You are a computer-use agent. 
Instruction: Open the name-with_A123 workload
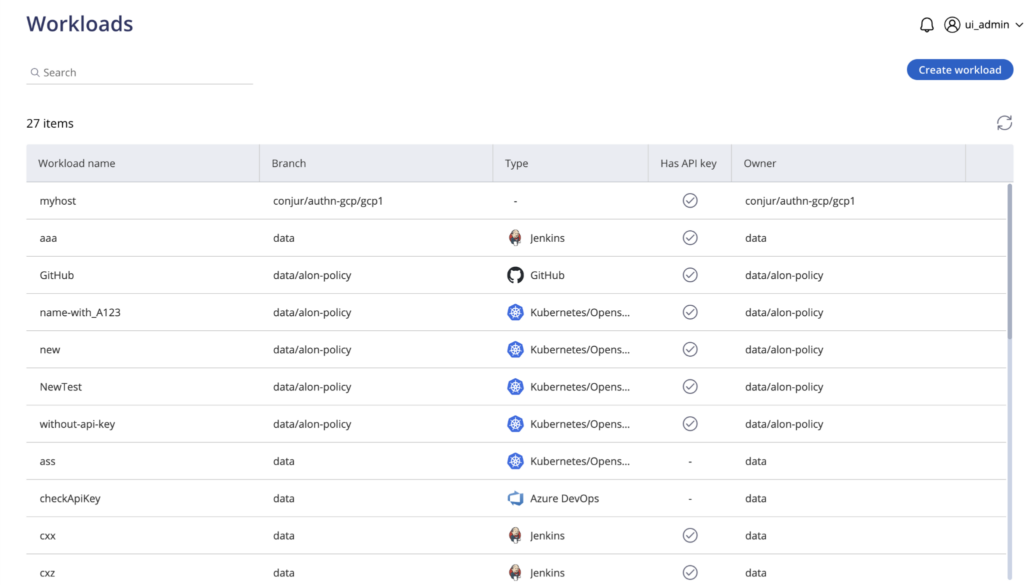coord(80,312)
